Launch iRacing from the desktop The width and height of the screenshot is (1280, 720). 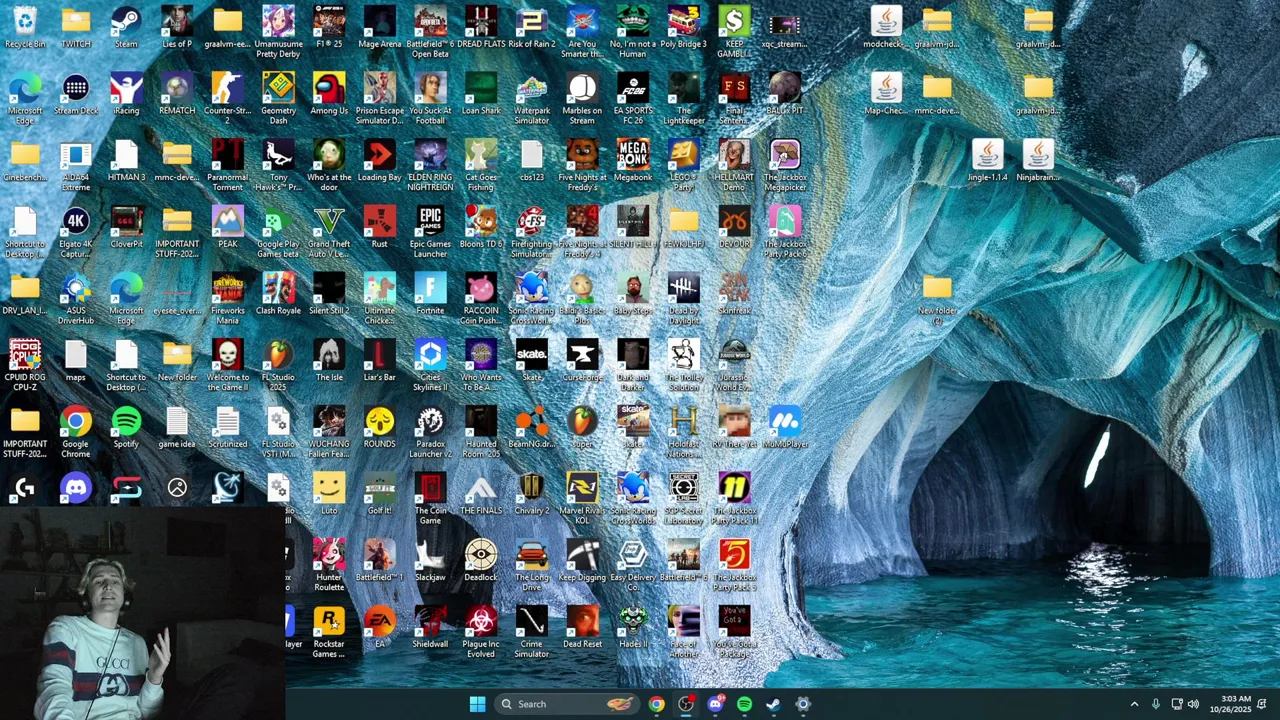[126, 94]
